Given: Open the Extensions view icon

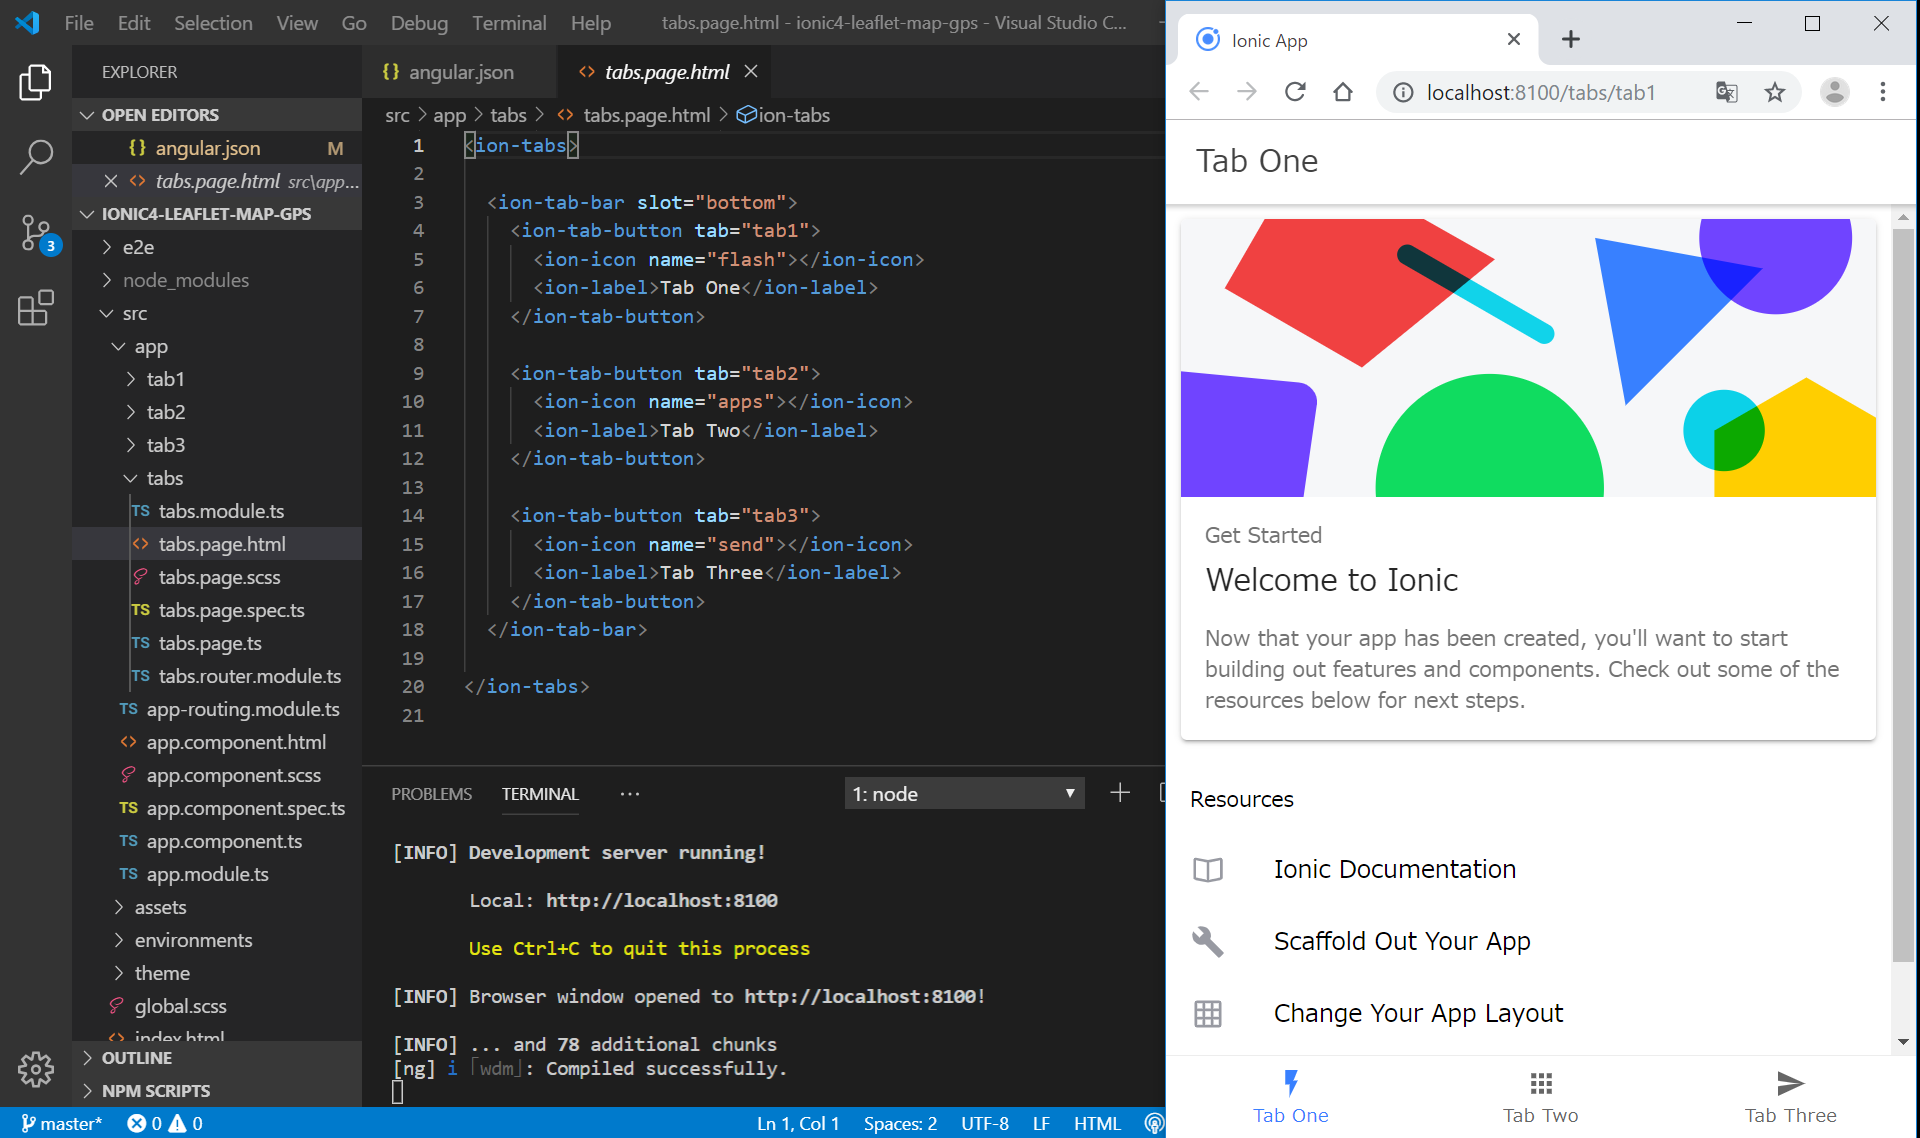Looking at the screenshot, I should pos(36,308).
